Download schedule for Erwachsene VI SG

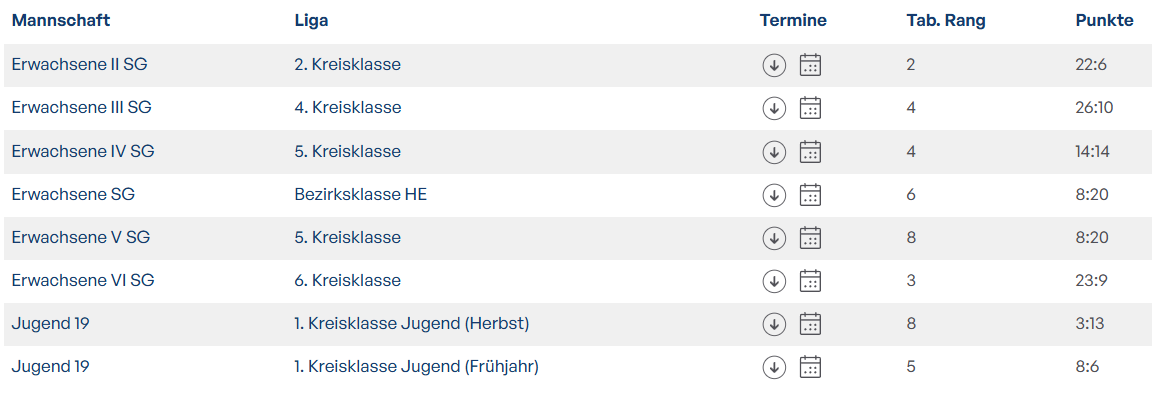pyautogui.click(x=774, y=281)
